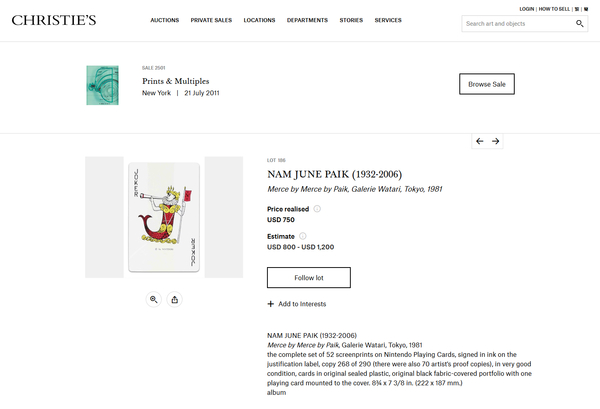Click the Browse Sale button
Viewport: 600px width, 409px height.
pos(487,84)
